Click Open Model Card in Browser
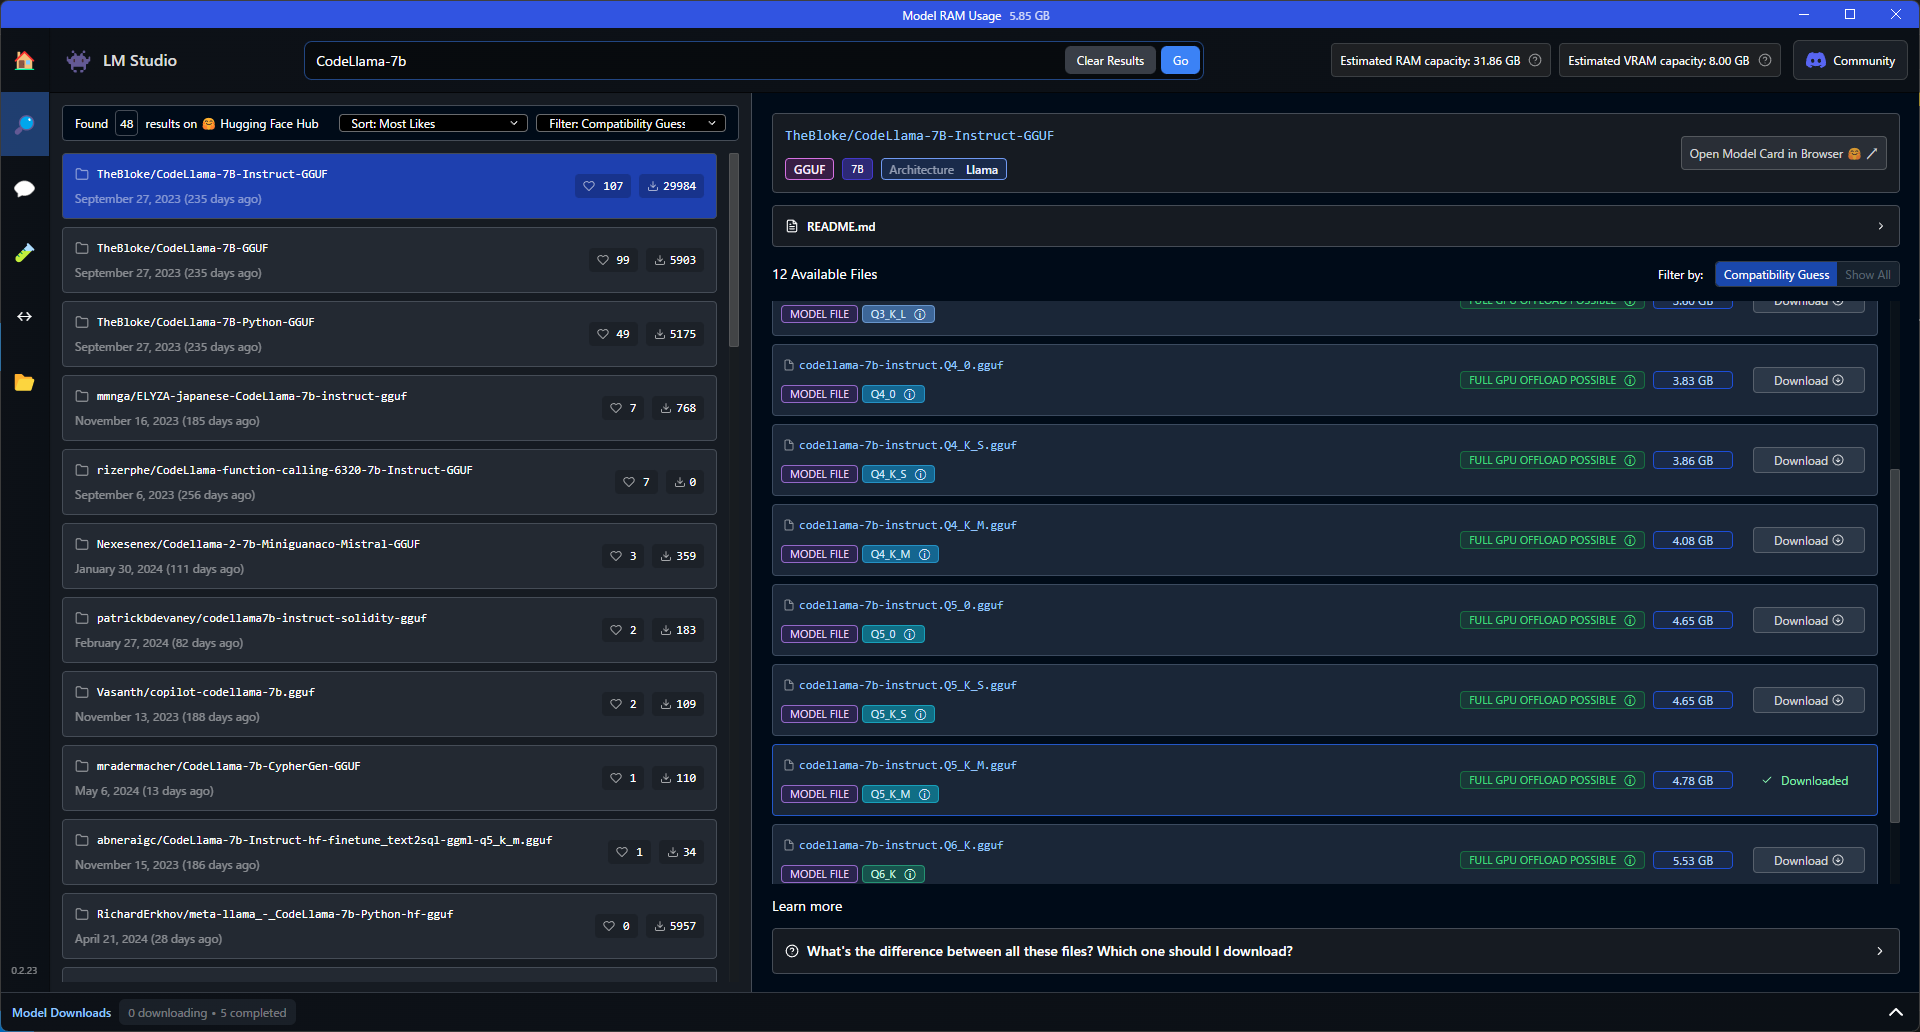 pos(1783,153)
